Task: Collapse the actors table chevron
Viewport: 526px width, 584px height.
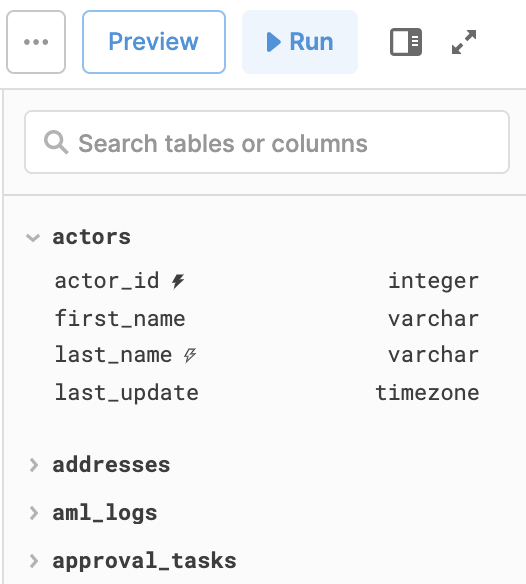Action: (33, 238)
